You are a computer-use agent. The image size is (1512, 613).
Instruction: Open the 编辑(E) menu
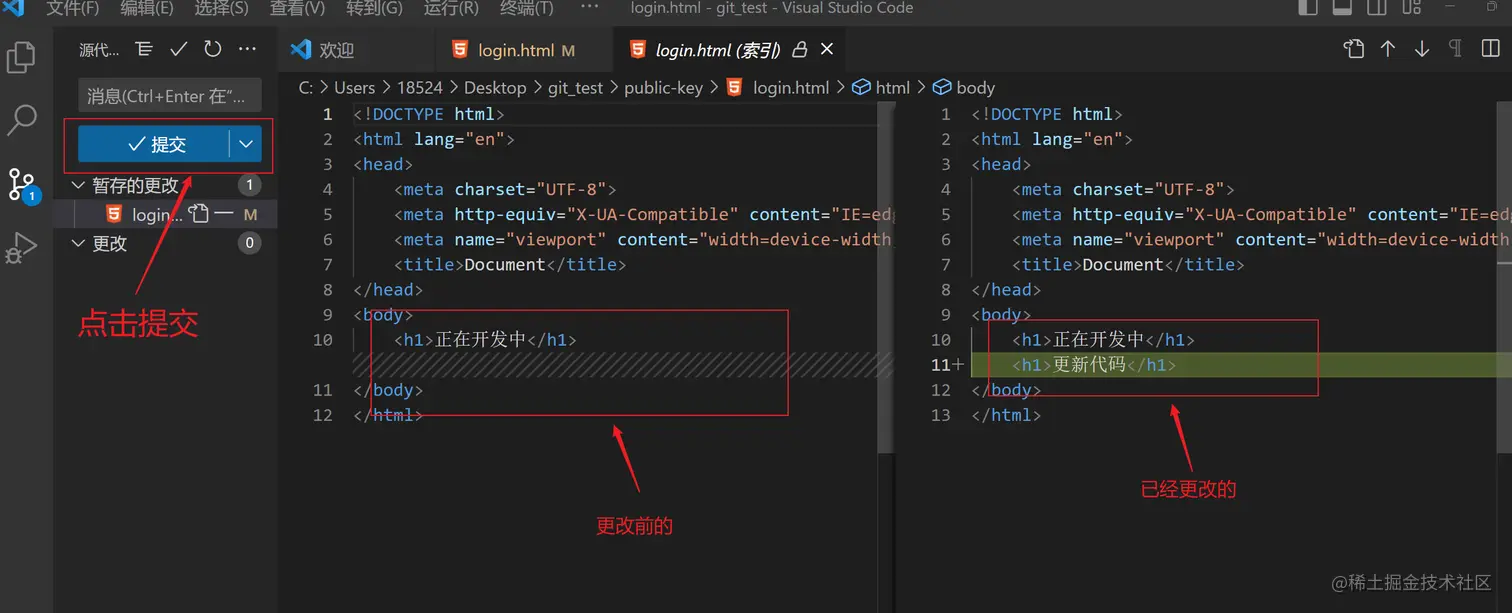click(x=147, y=8)
